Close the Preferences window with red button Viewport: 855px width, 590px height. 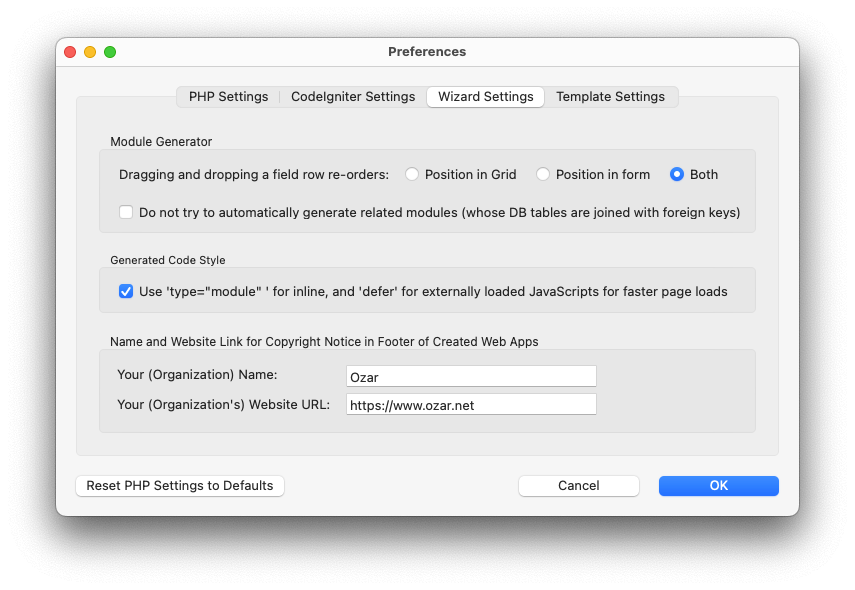(70, 52)
